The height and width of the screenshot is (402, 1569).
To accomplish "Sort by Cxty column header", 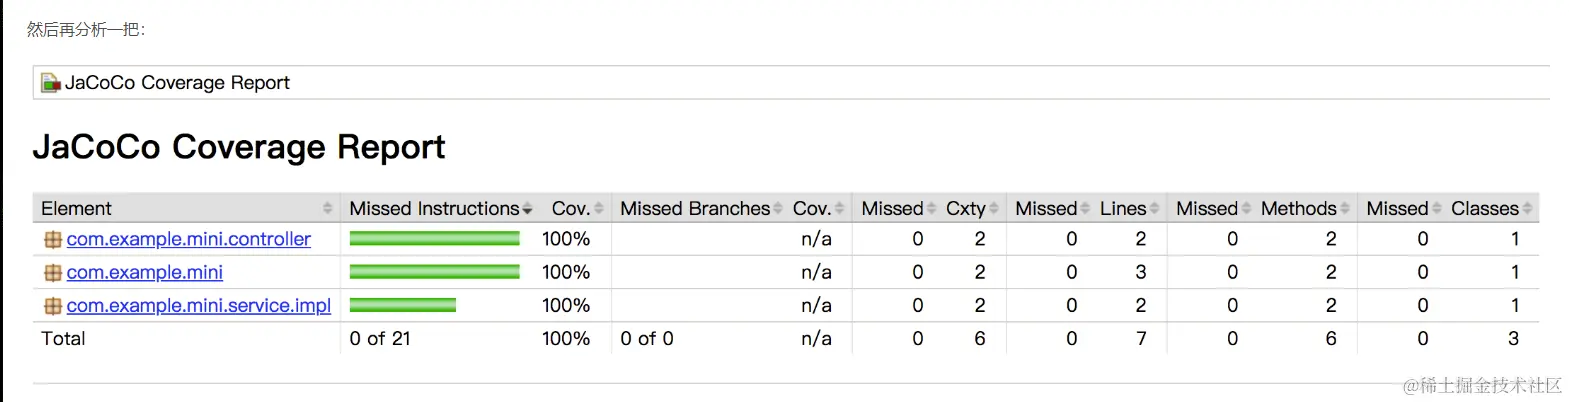I will tap(966, 208).
